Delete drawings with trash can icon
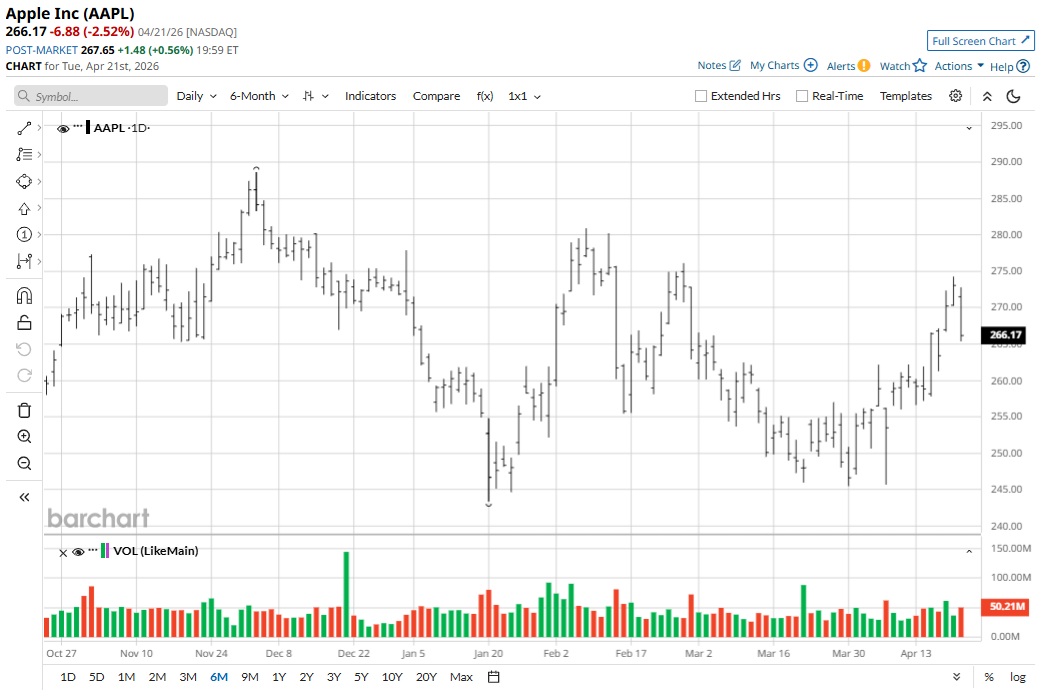This screenshot has width=1059, height=697. click(x=24, y=411)
